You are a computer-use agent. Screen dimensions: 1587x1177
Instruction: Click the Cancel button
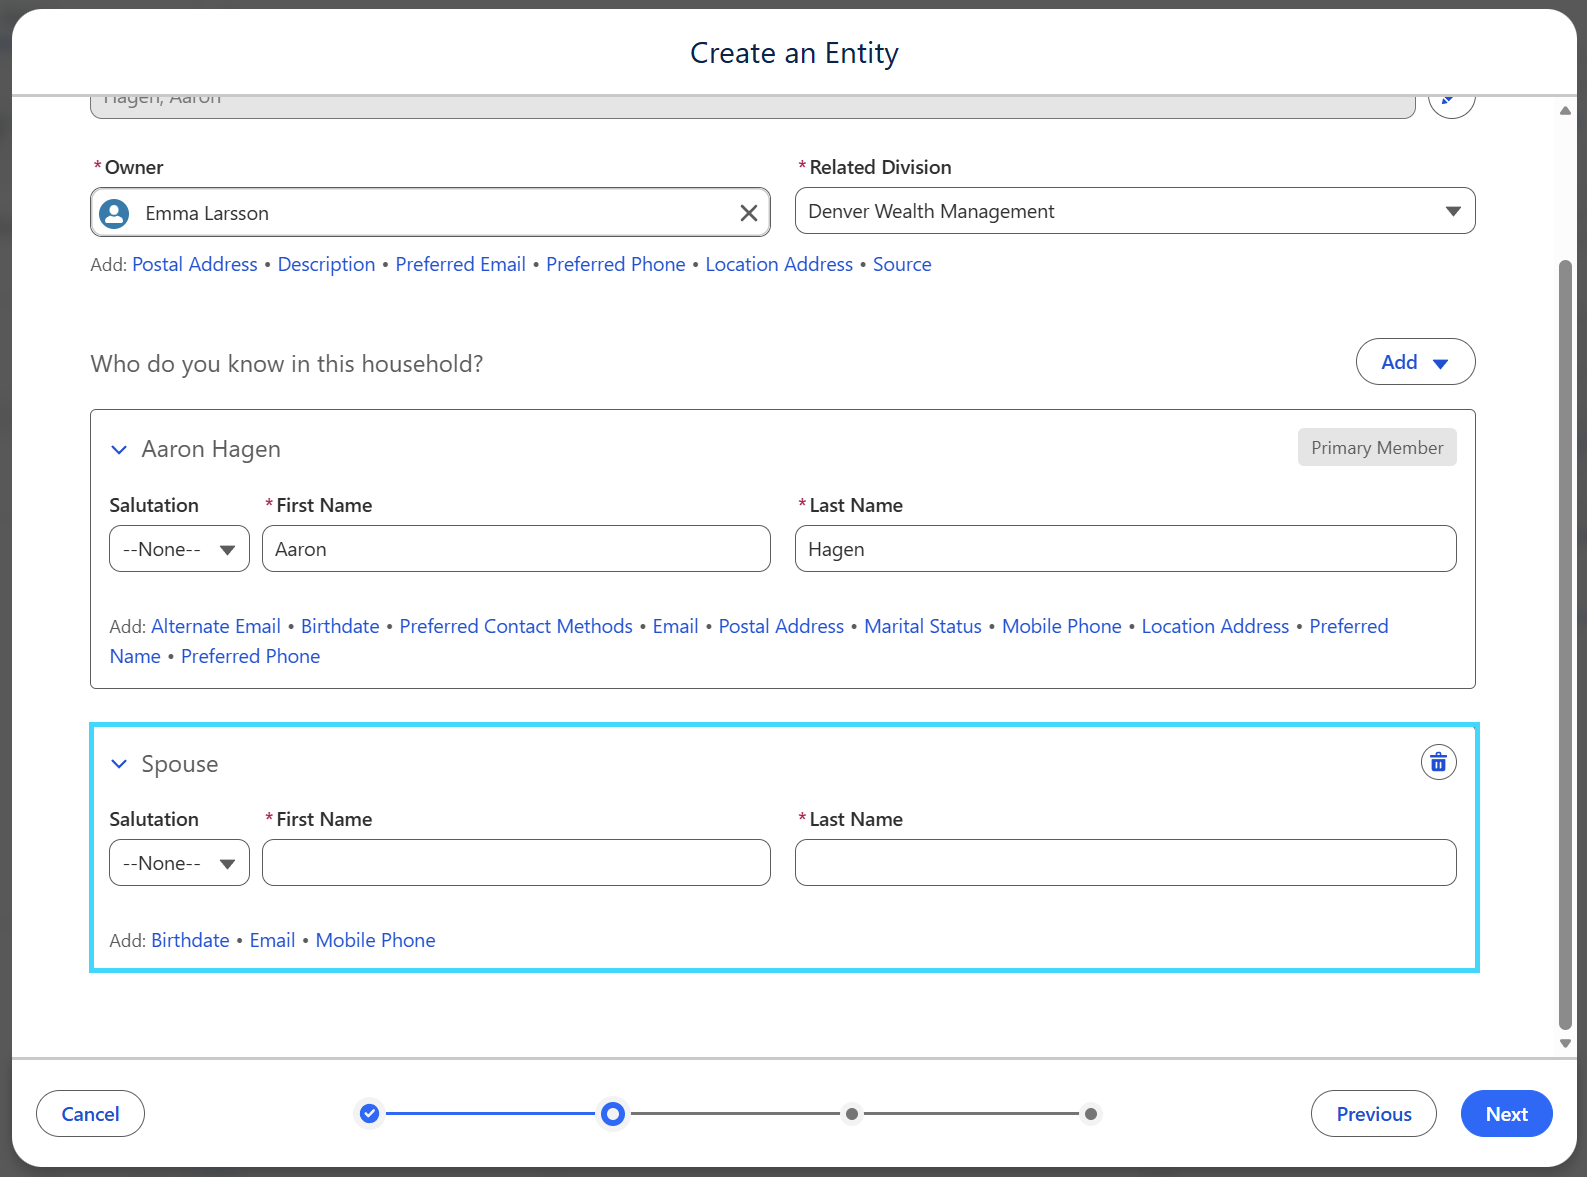coord(90,1114)
